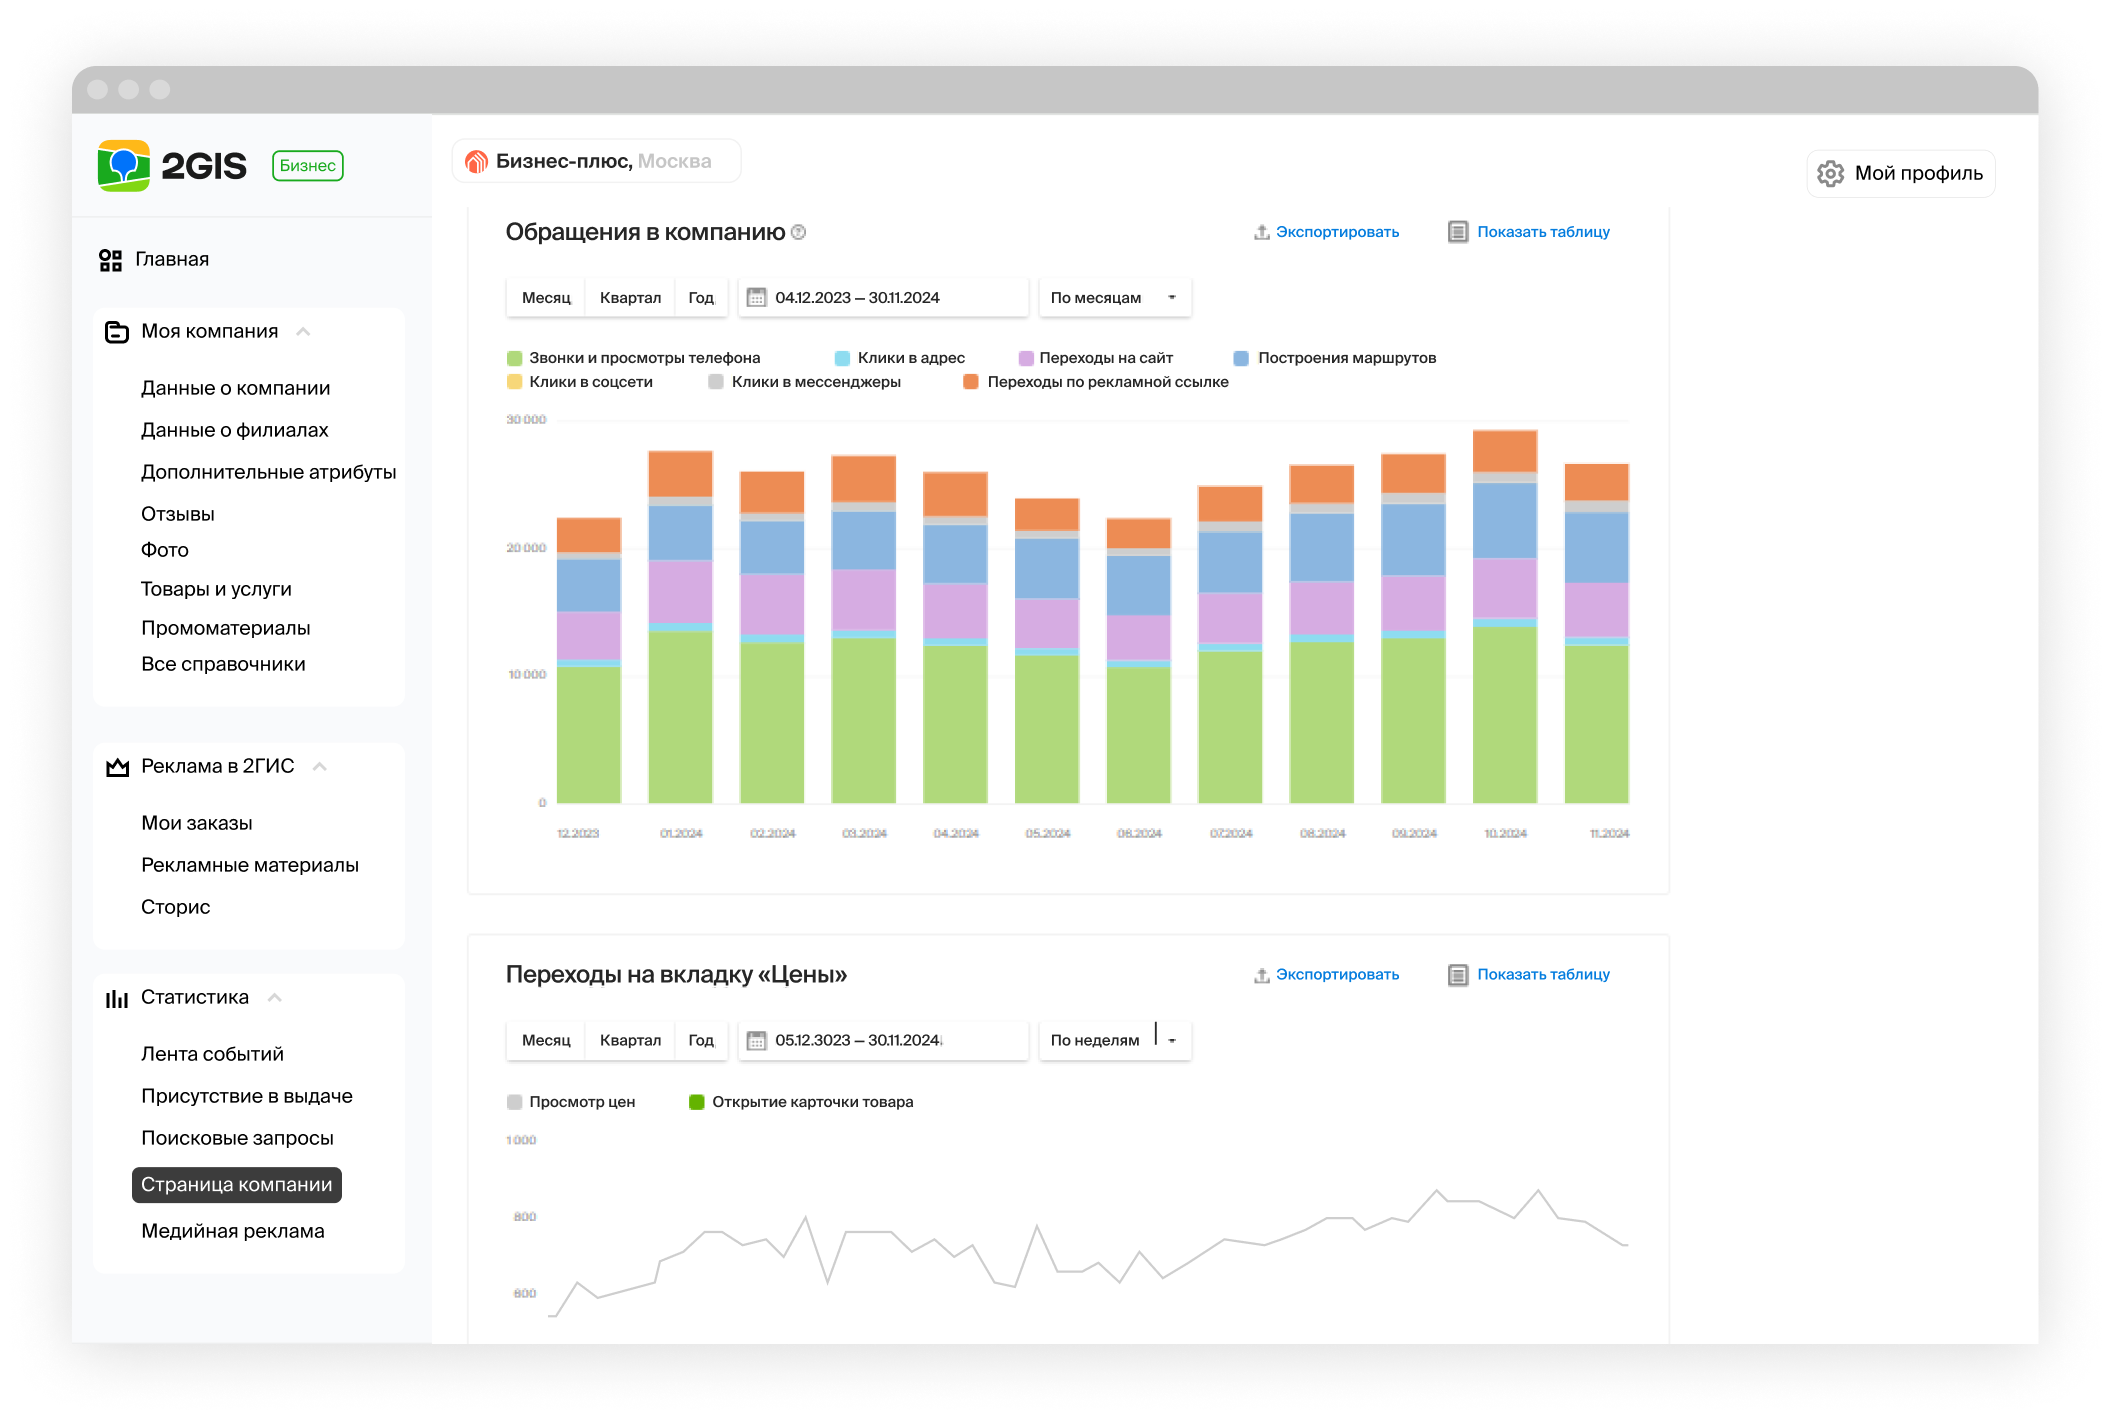Select Месяц period in Обращения panel

point(546,298)
